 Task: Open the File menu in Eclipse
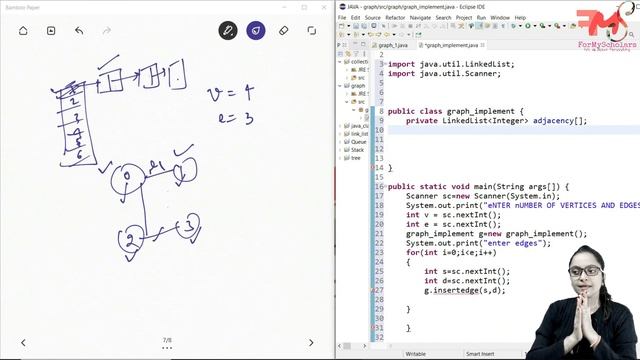tap(342, 18)
